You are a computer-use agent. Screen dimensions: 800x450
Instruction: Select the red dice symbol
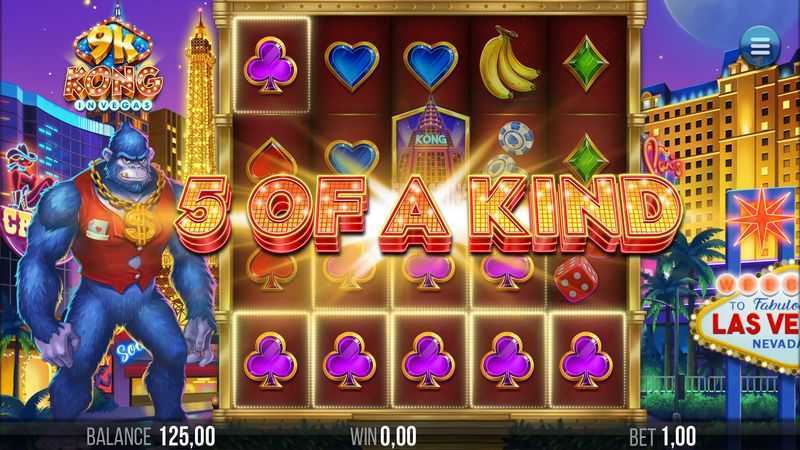coord(575,279)
